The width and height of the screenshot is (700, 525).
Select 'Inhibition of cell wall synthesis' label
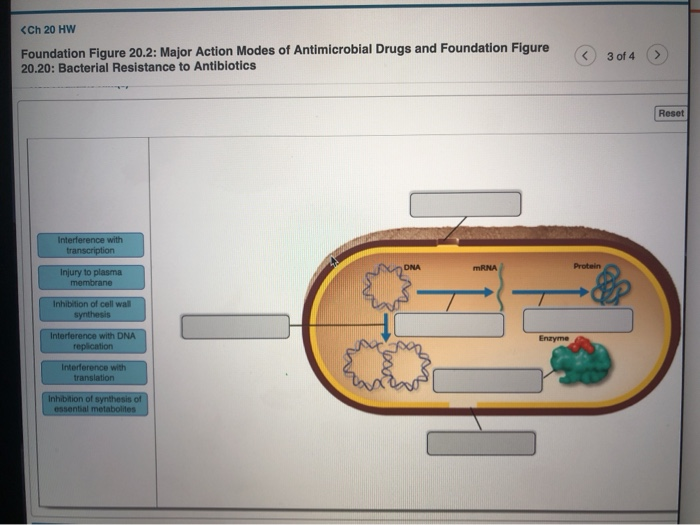(92, 309)
